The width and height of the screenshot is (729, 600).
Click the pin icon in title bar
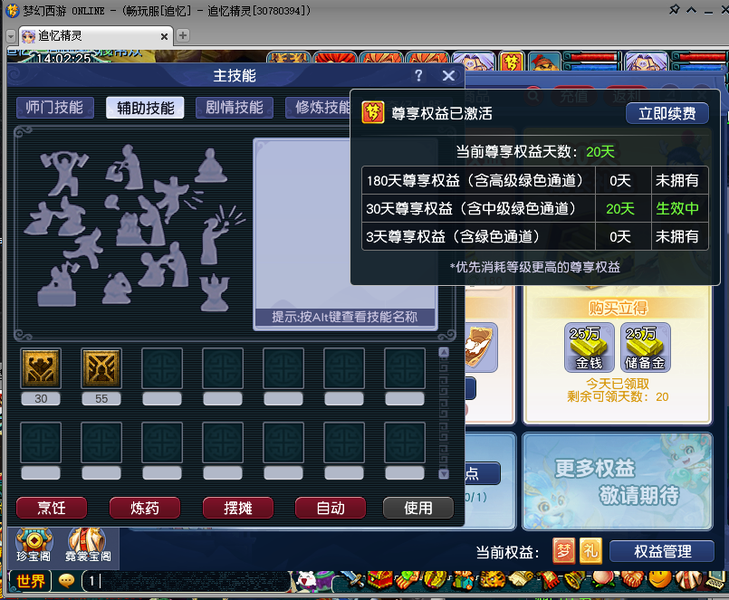[674, 9]
